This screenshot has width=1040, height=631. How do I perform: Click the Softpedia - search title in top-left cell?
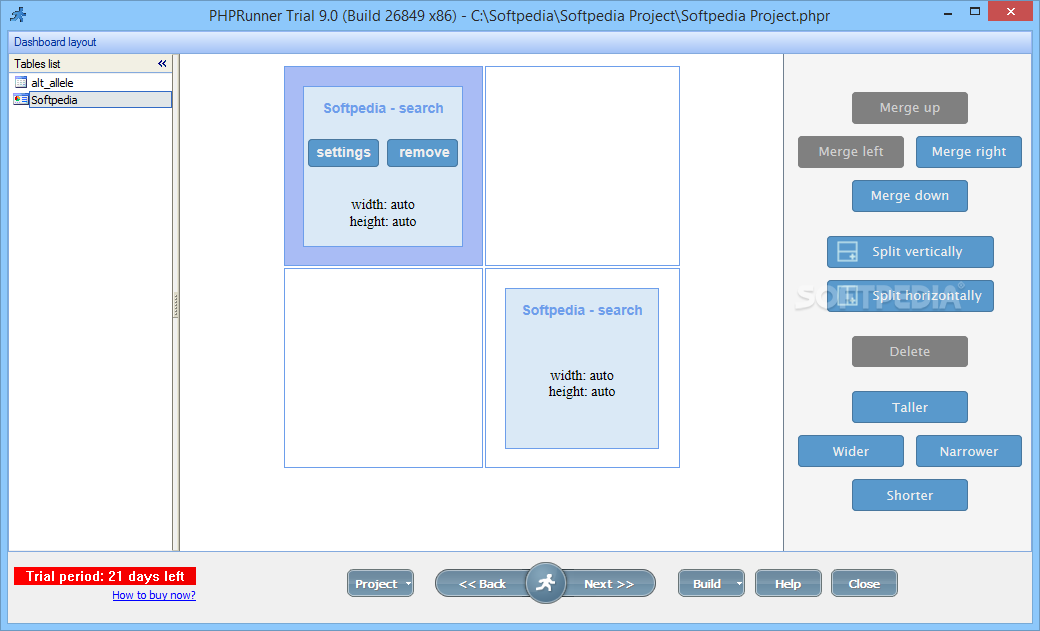[x=383, y=108]
